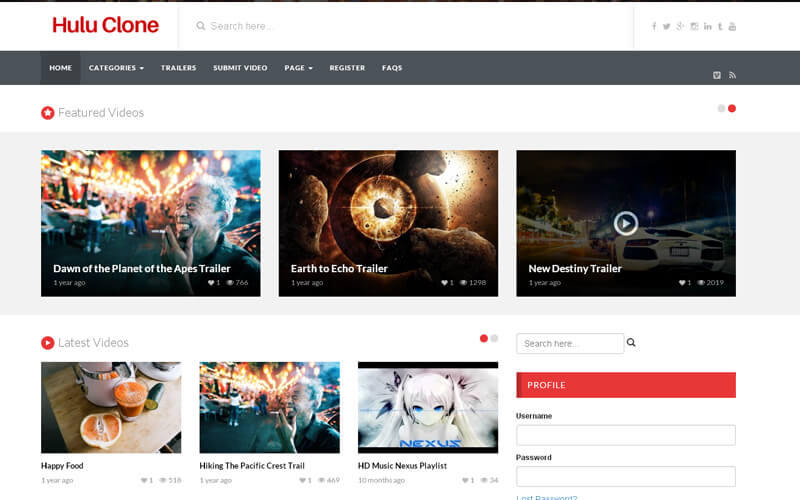Click the RSS feed icon
800x500 pixels.
[732, 75]
